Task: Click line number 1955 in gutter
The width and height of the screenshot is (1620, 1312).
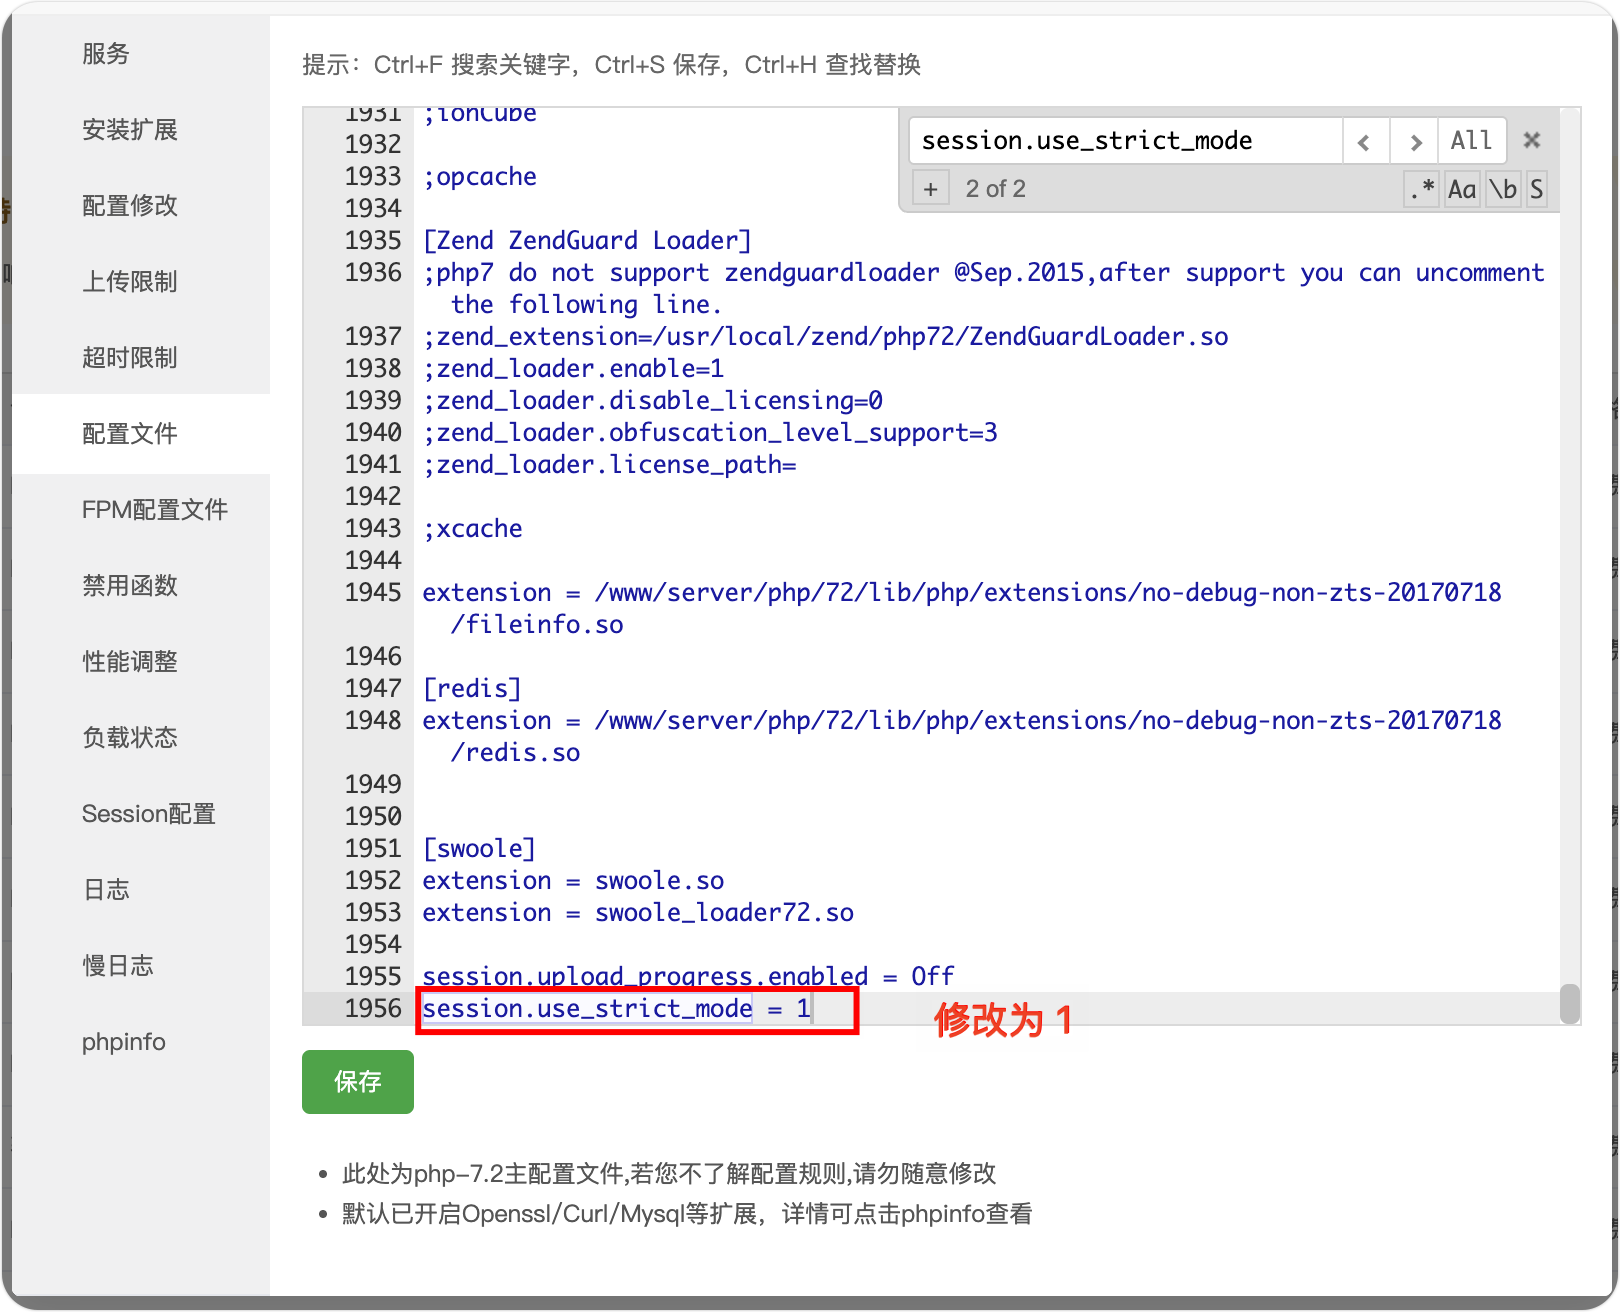Action: point(372,976)
